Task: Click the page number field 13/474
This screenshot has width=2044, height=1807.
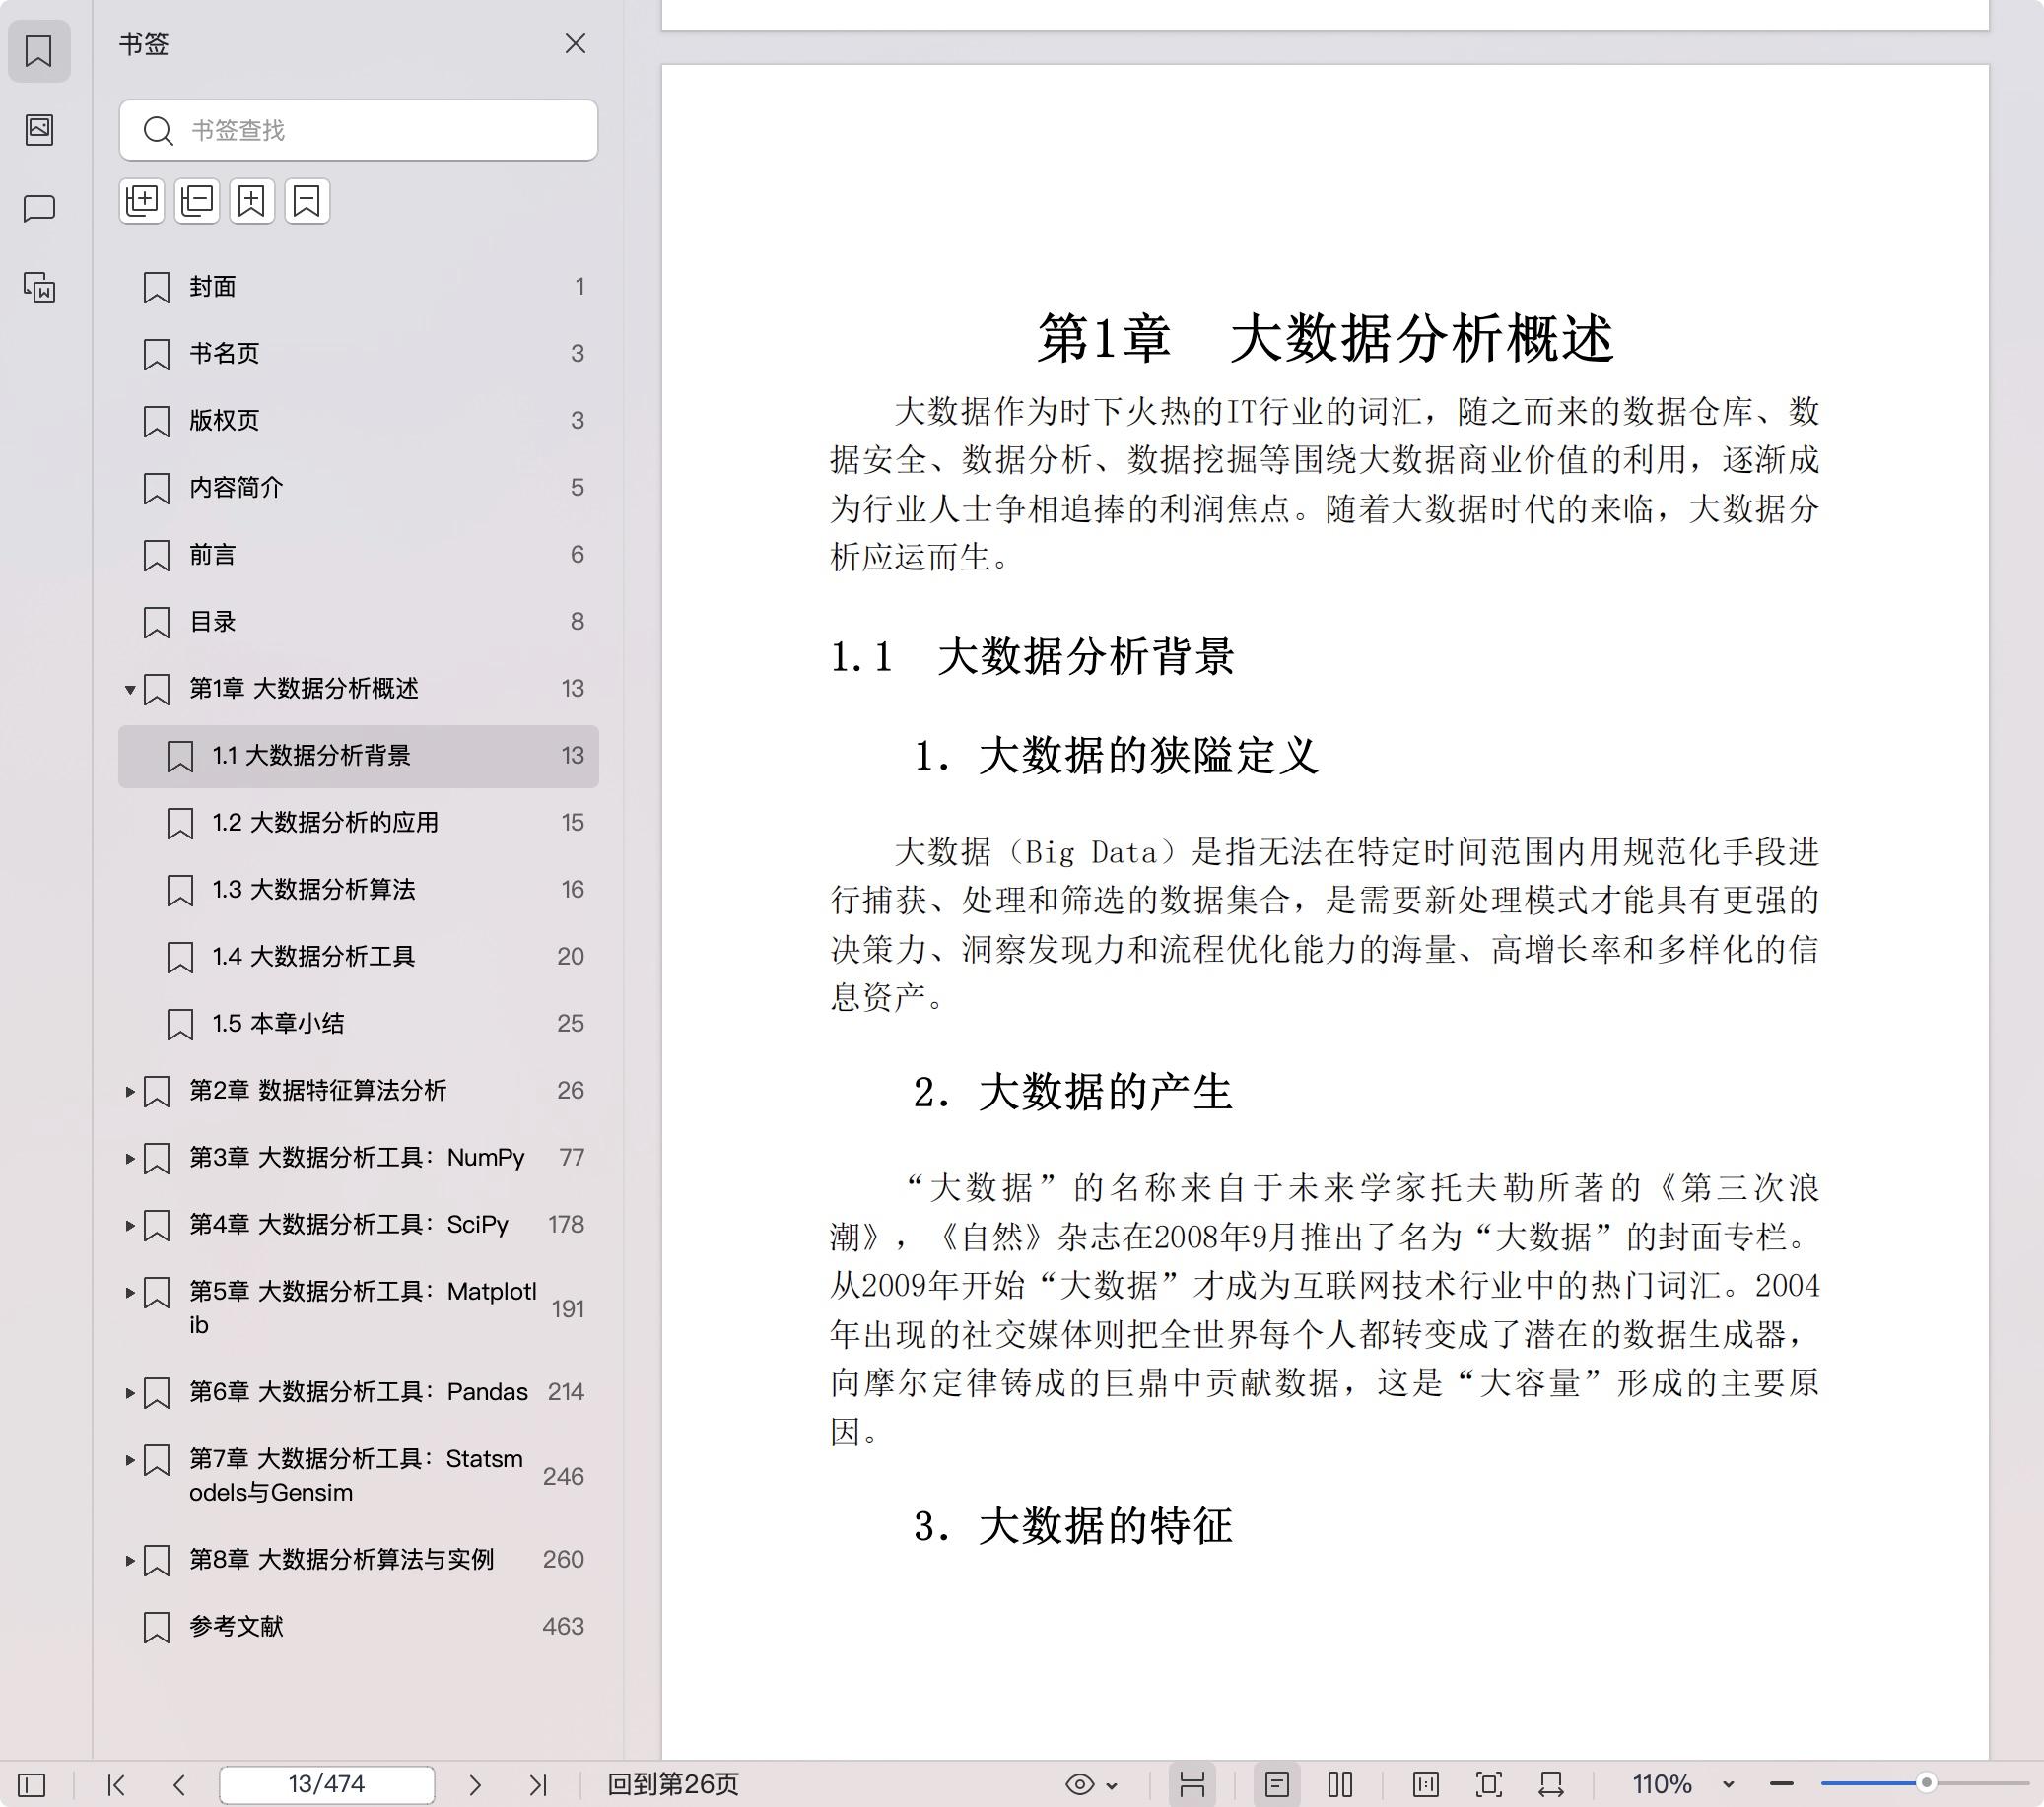Action: tap(327, 1784)
